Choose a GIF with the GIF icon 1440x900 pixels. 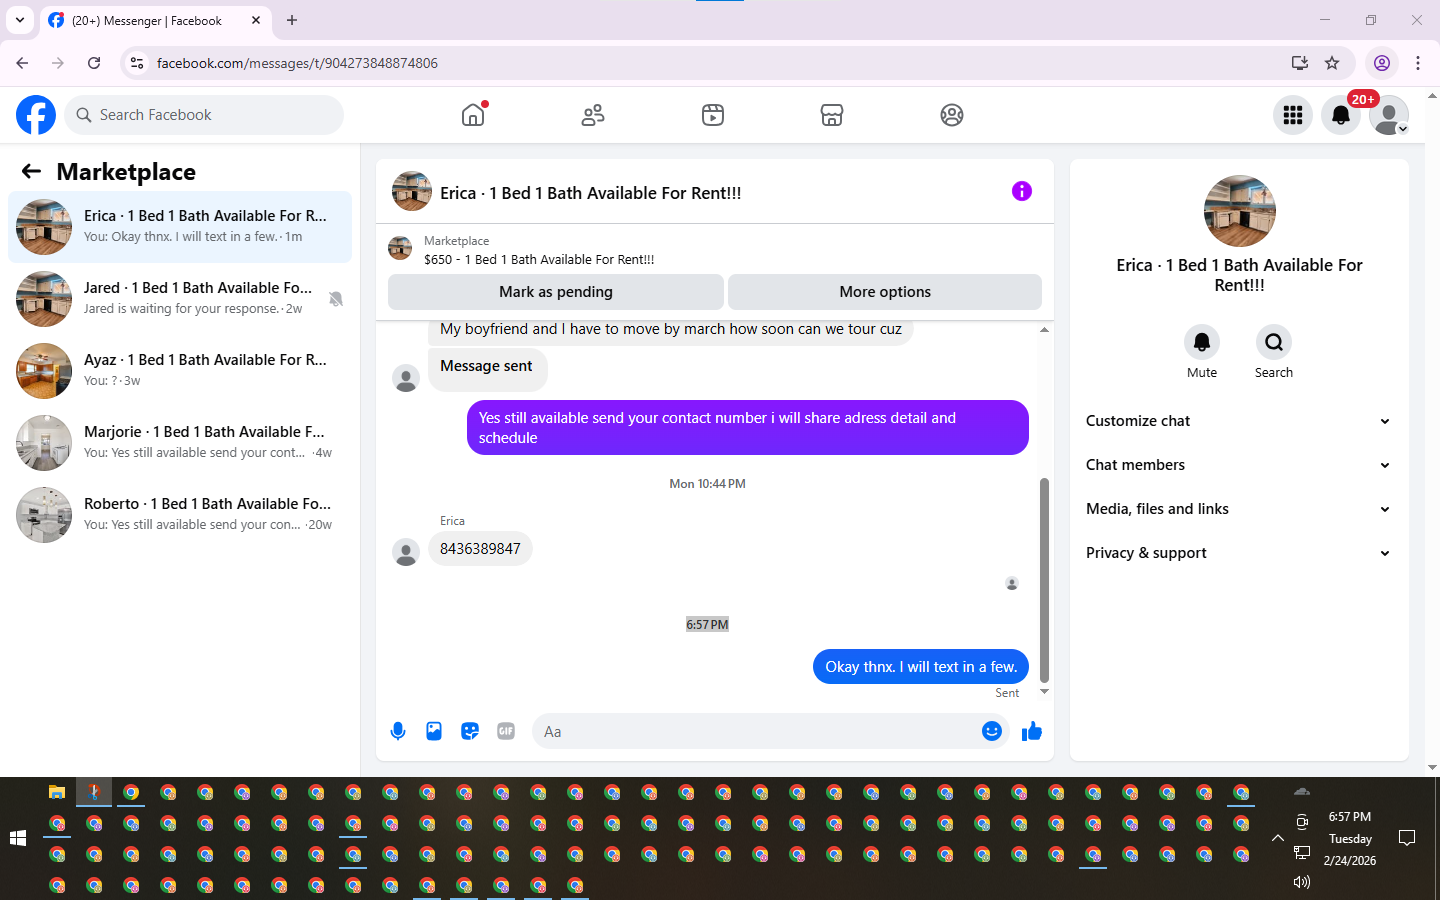click(506, 731)
